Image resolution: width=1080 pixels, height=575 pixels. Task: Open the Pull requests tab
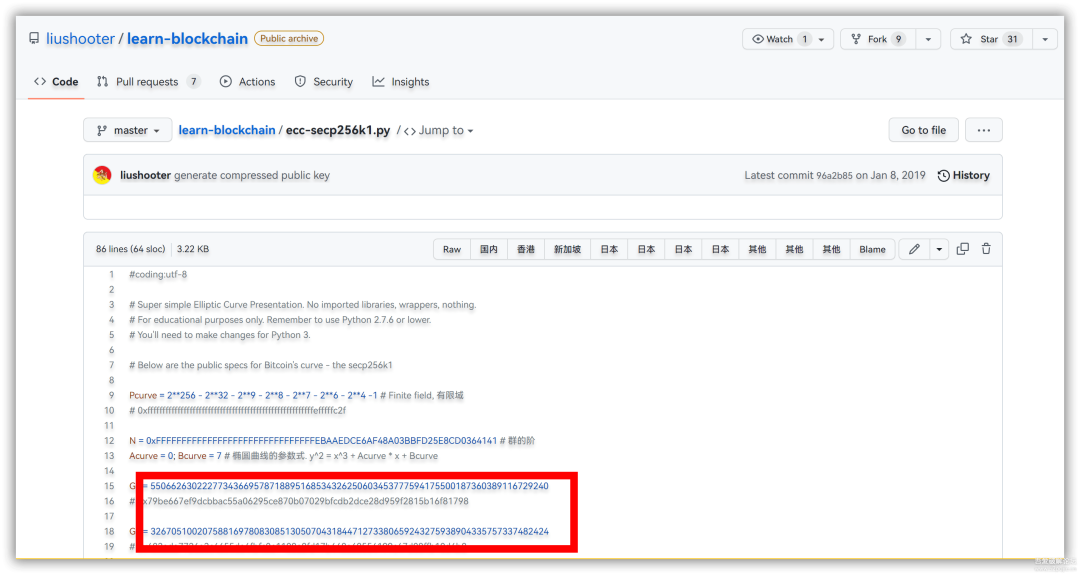[x=147, y=81]
